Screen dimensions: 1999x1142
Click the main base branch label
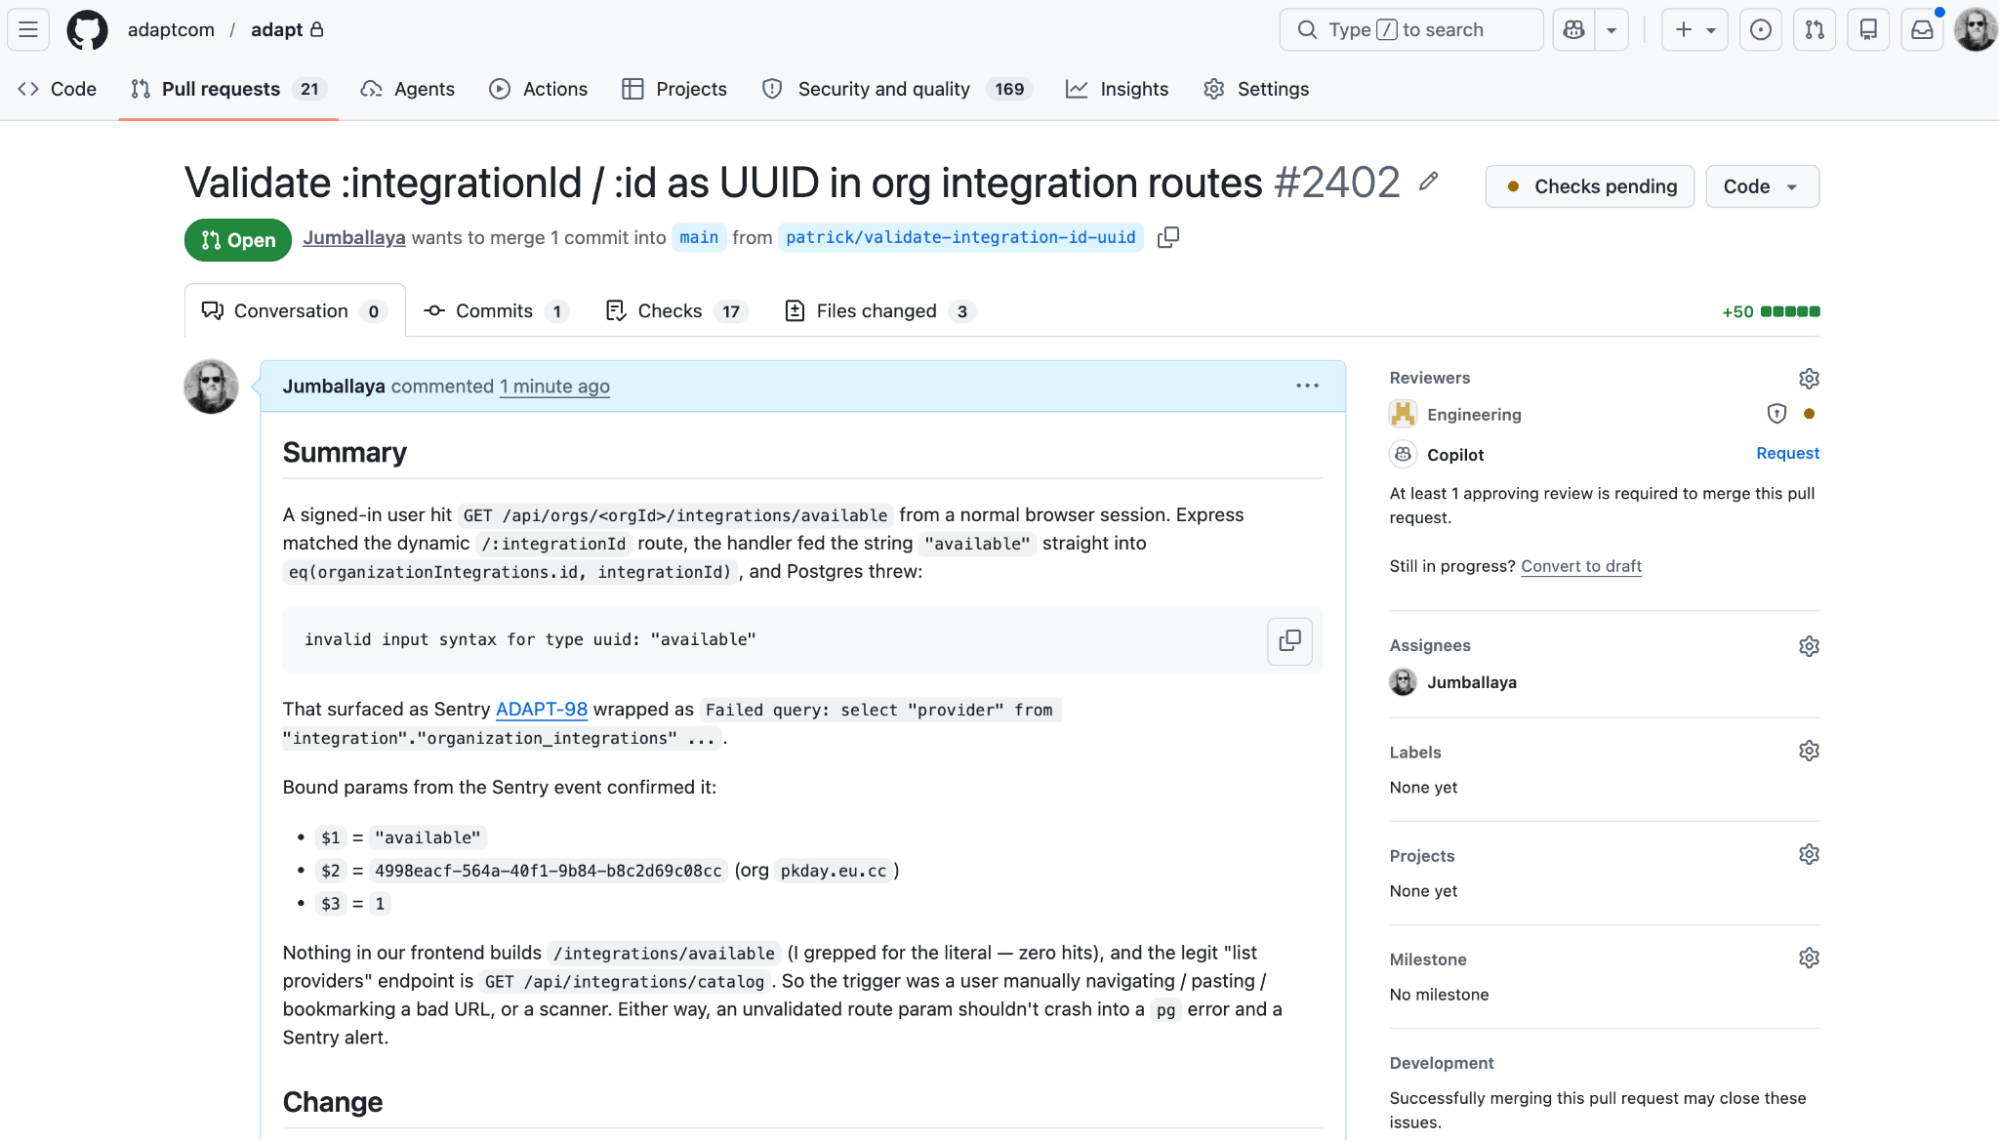[699, 238]
